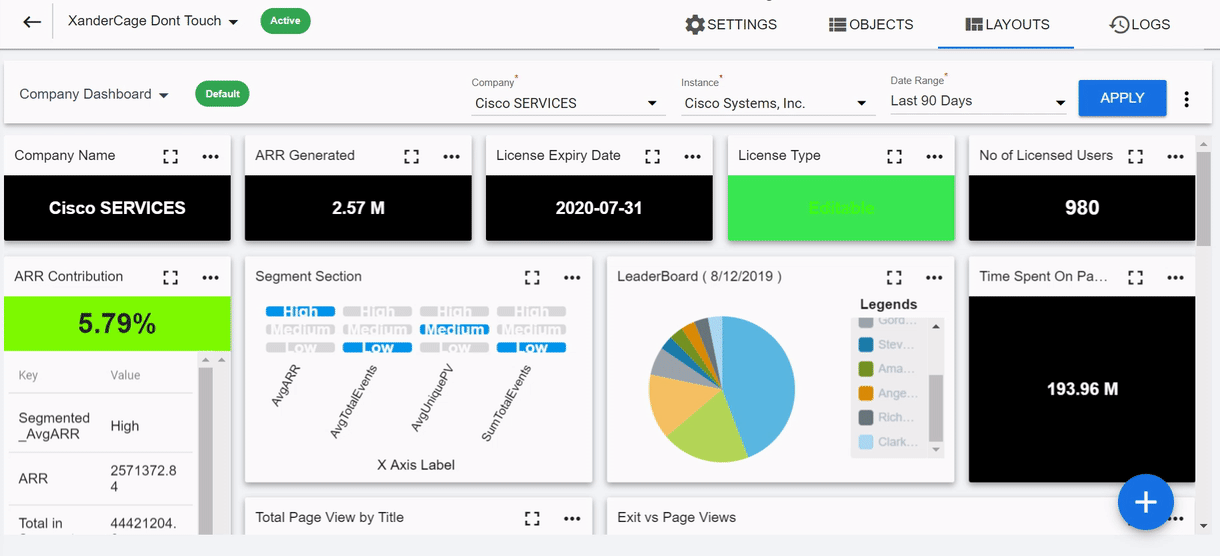Click the Stev... legend color swatch
This screenshot has height=556, width=1220.
(866, 345)
